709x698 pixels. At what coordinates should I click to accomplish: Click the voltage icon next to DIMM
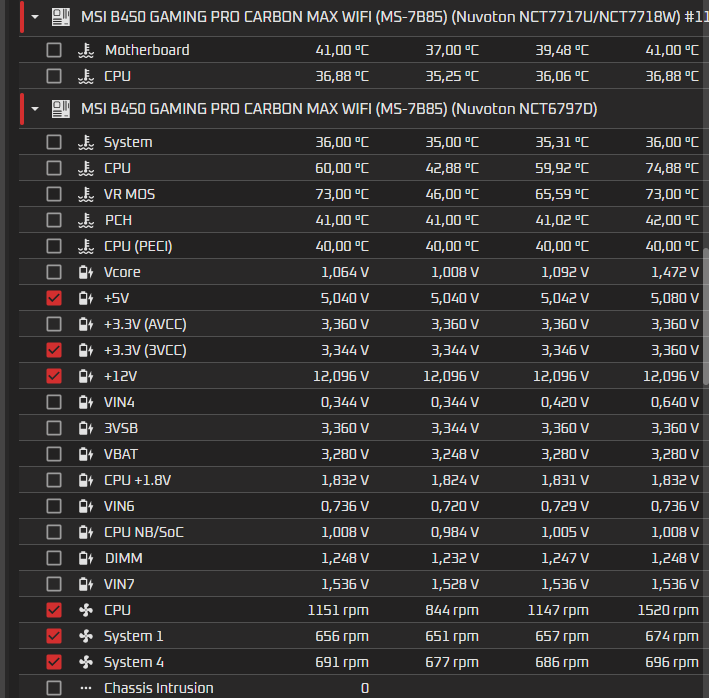86,558
